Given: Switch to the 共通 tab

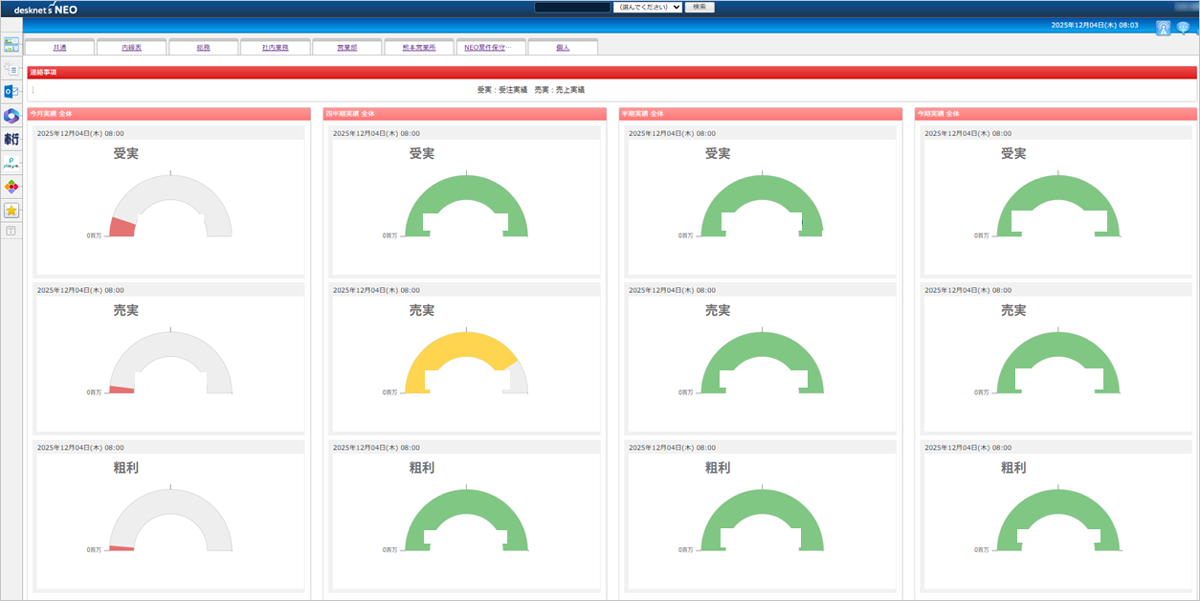Looking at the screenshot, I should (59, 47).
